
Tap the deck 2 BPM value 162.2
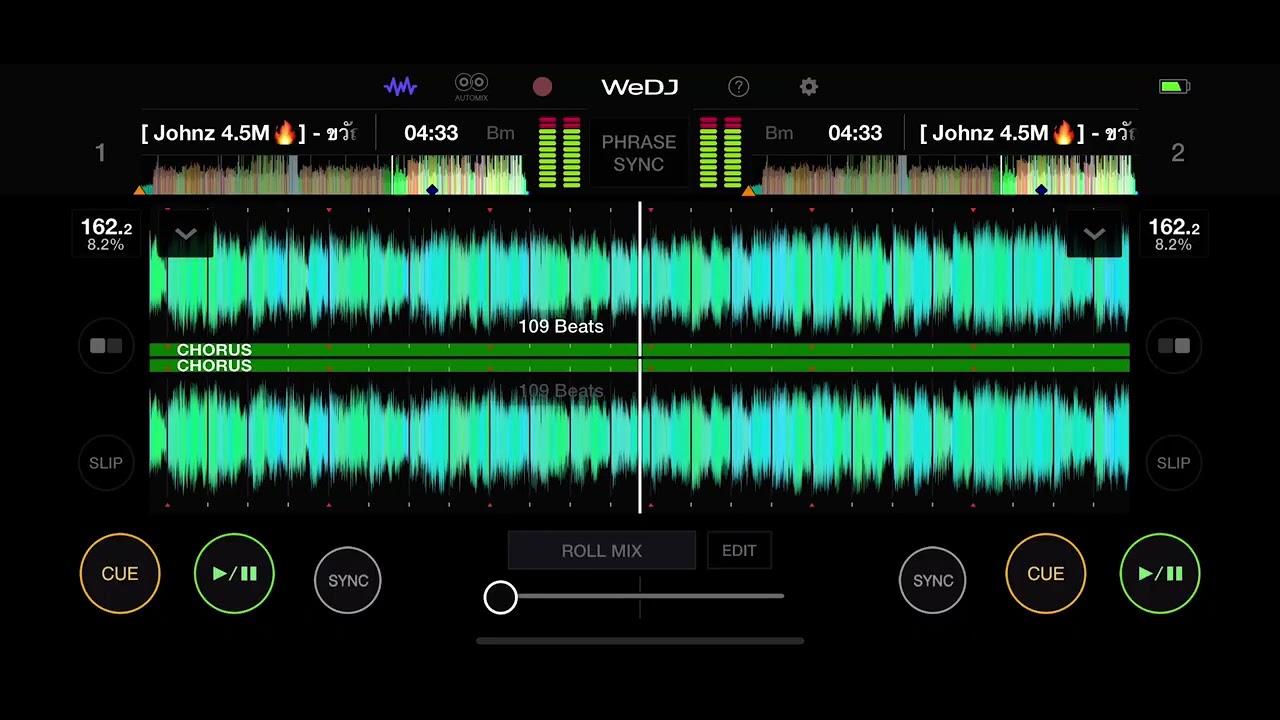pos(1174,228)
